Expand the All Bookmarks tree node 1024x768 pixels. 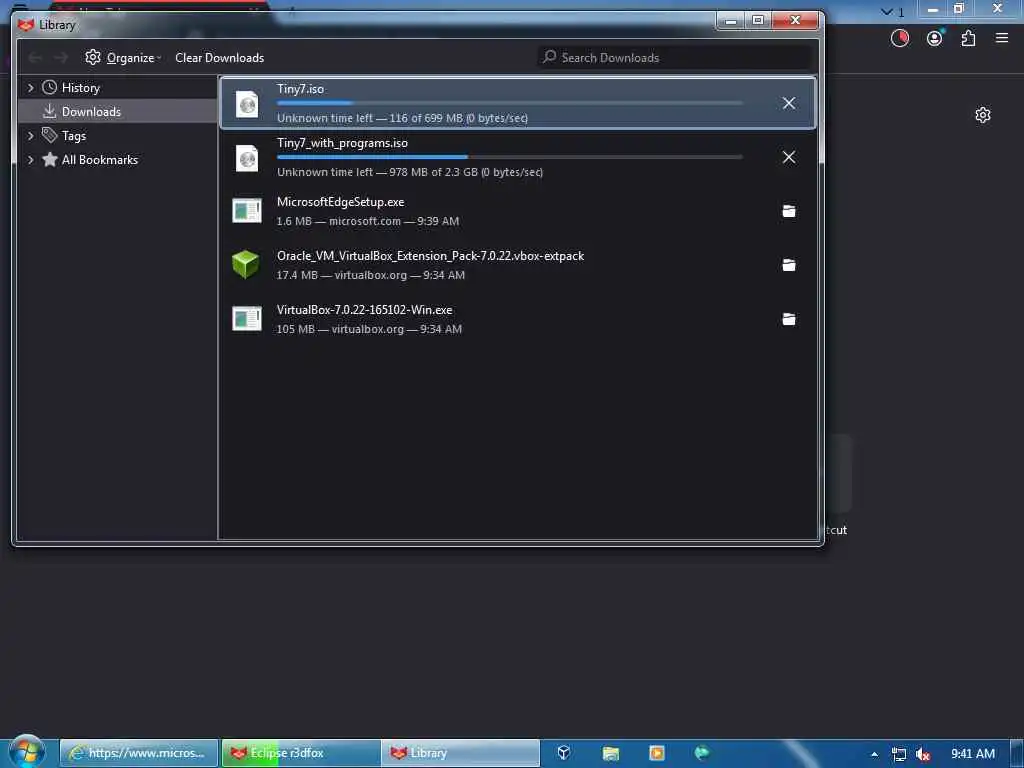(x=31, y=160)
